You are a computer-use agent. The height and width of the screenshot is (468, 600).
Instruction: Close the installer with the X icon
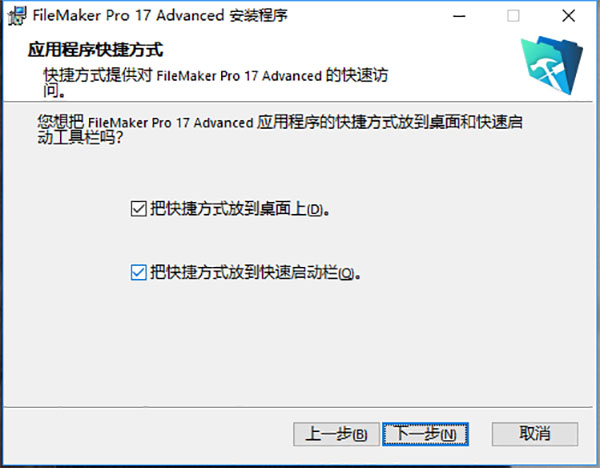coord(569,16)
